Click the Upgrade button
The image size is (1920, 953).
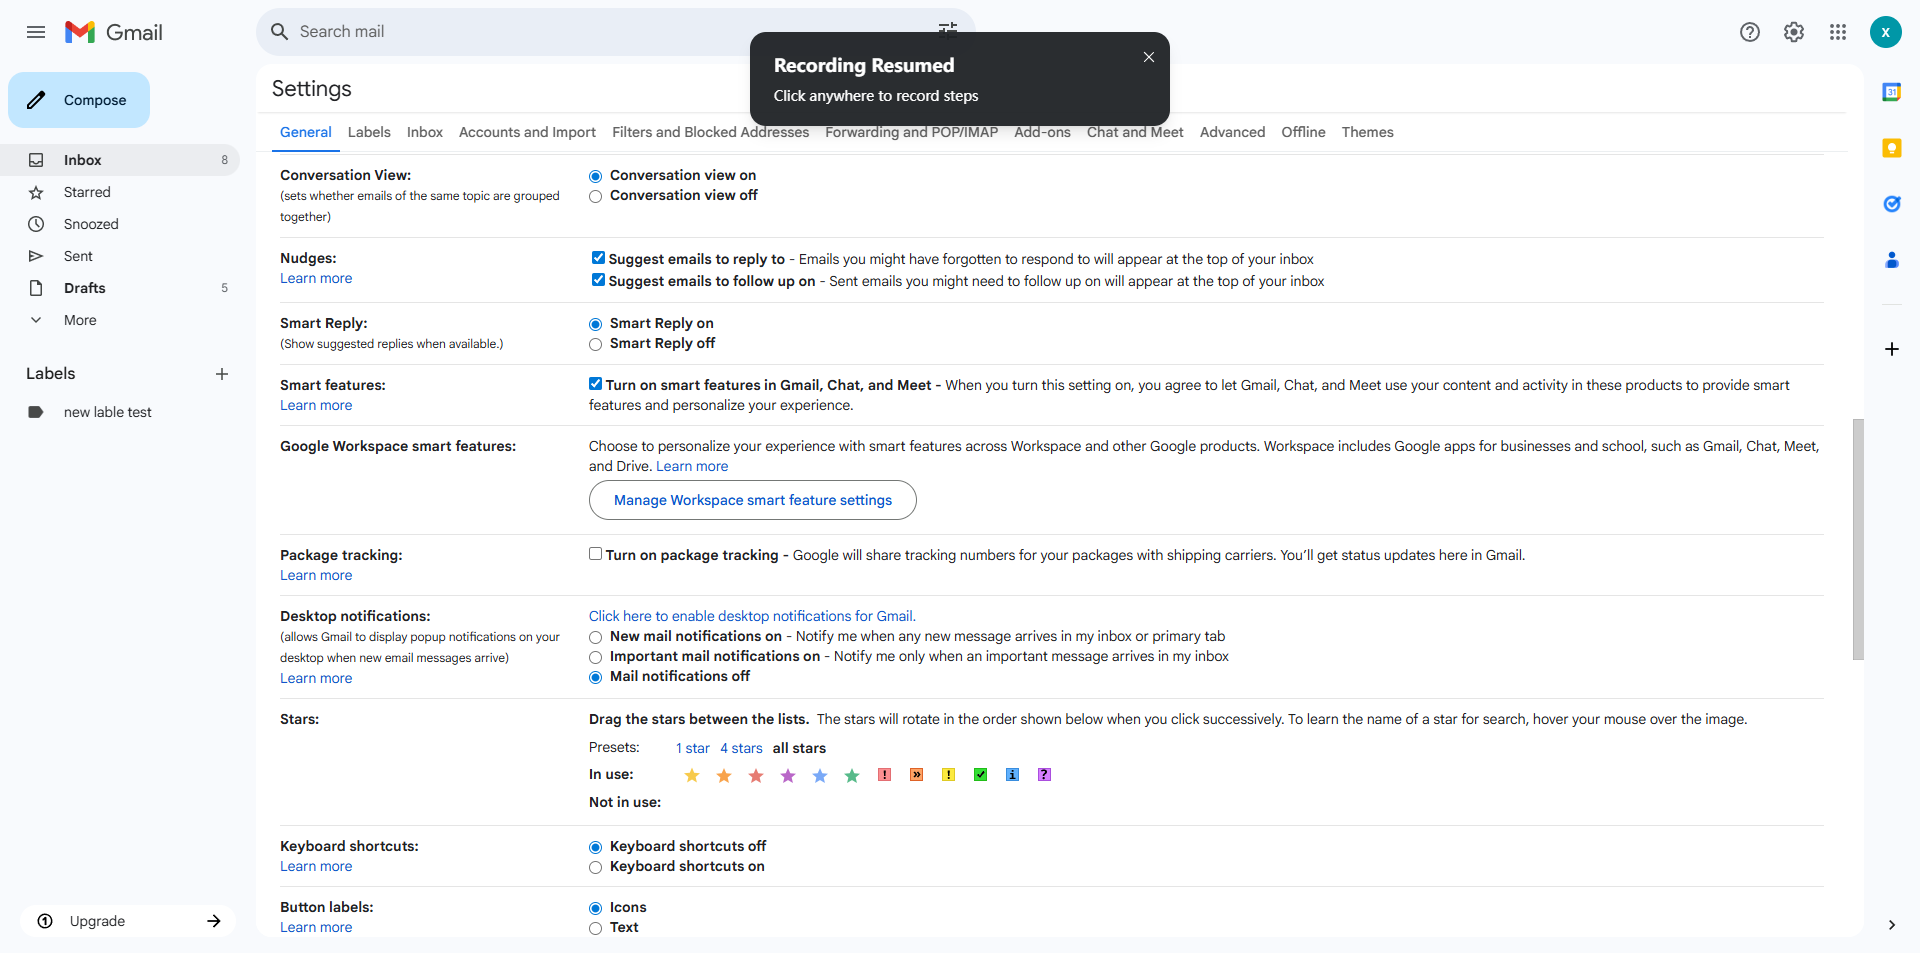coord(128,921)
